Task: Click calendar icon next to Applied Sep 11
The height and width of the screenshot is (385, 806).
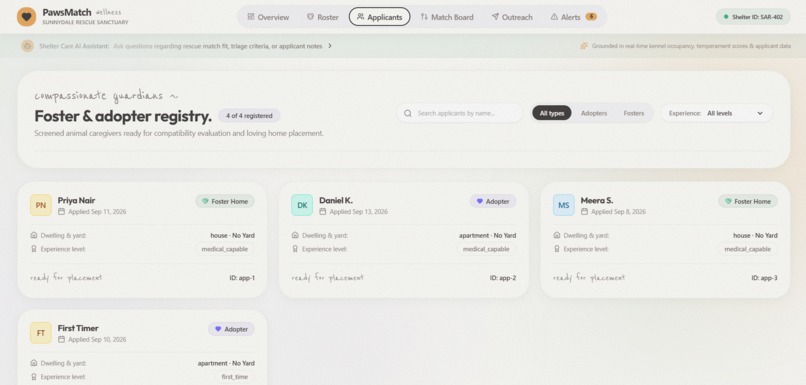Action: click(x=61, y=211)
